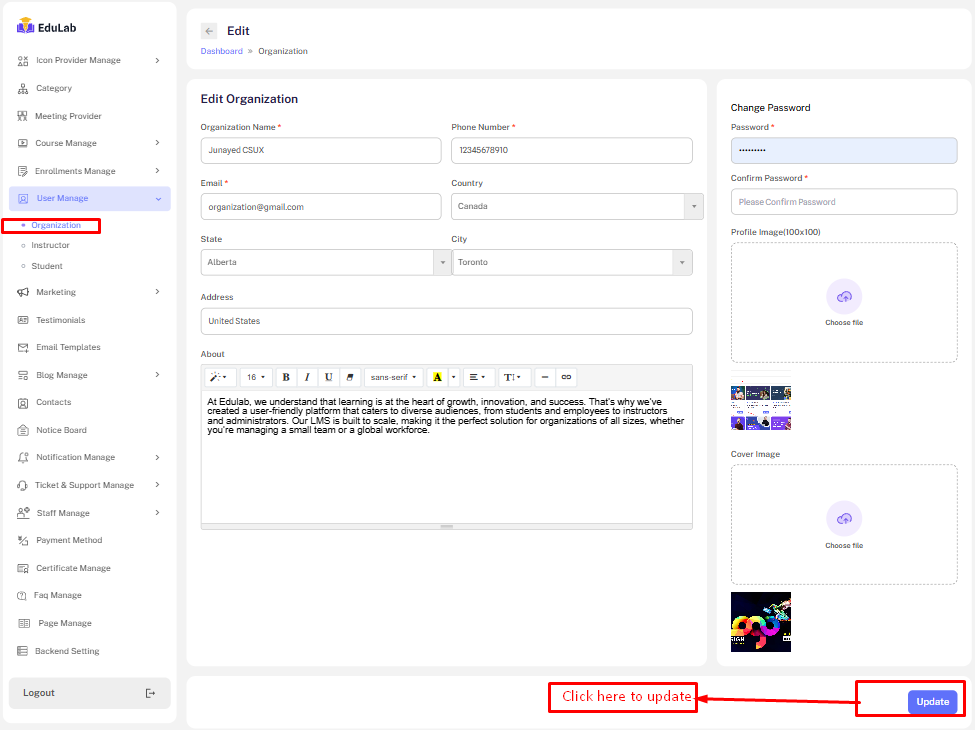Click the Update button
Image resolution: width=975 pixels, height=730 pixels.
[932, 702]
